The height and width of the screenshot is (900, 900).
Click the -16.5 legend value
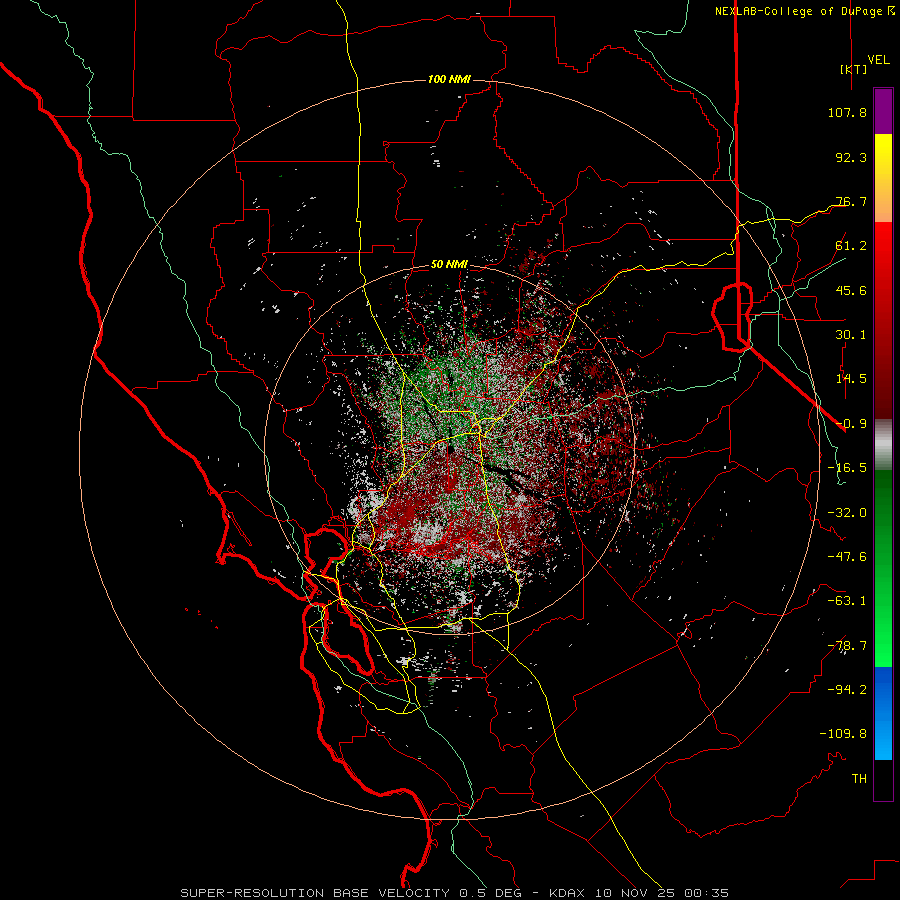coord(847,468)
